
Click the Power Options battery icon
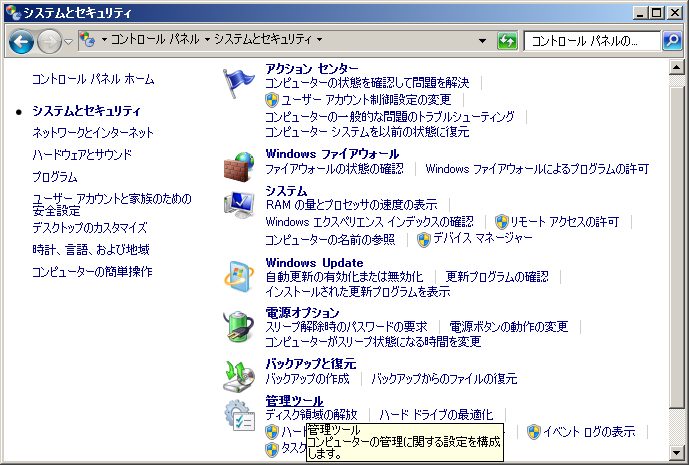[239, 326]
